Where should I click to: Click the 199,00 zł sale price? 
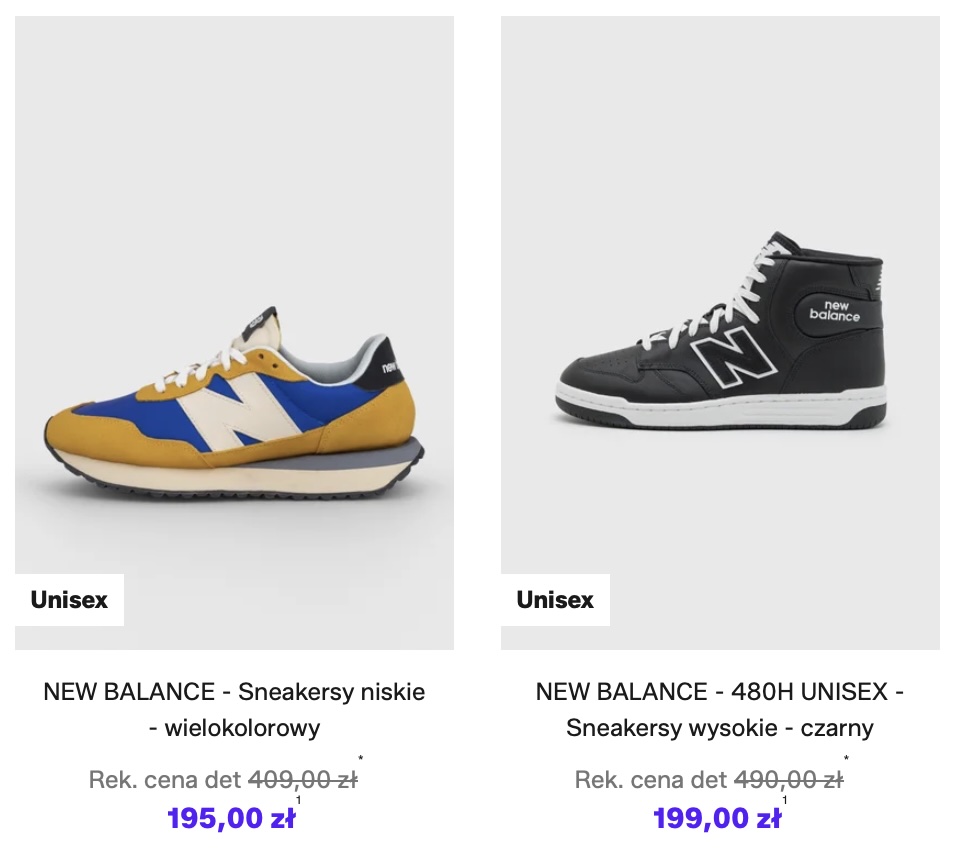point(717,818)
